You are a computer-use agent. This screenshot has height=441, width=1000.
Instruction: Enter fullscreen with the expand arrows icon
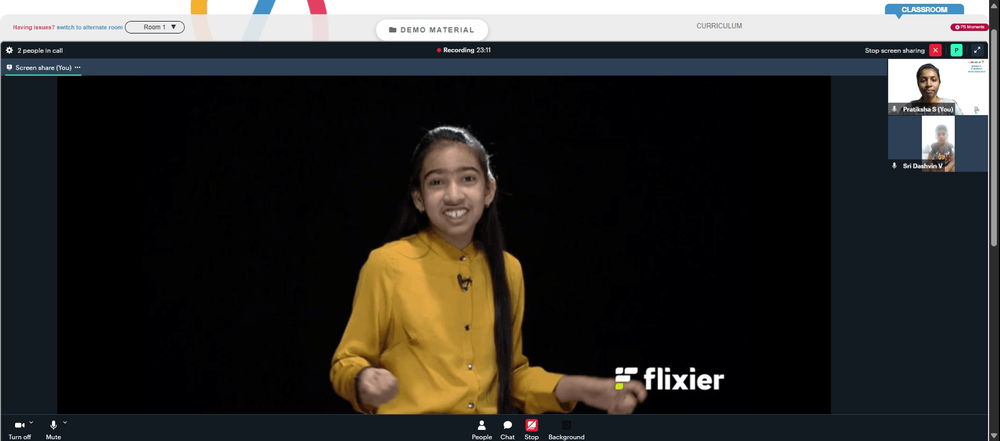point(977,50)
